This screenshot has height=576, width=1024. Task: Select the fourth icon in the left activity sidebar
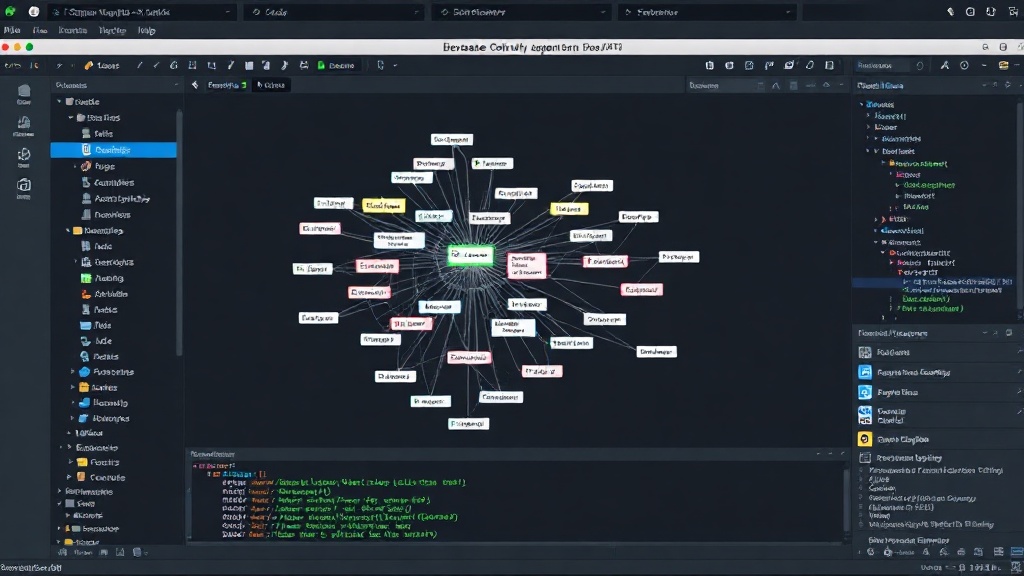(x=24, y=189)
